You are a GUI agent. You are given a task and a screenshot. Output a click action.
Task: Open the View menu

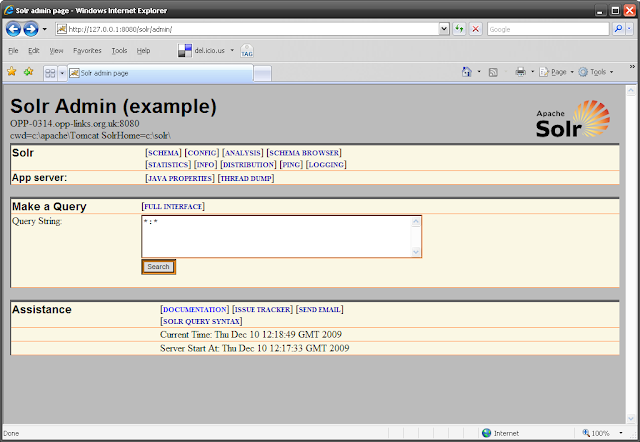(x=56, y=51)
